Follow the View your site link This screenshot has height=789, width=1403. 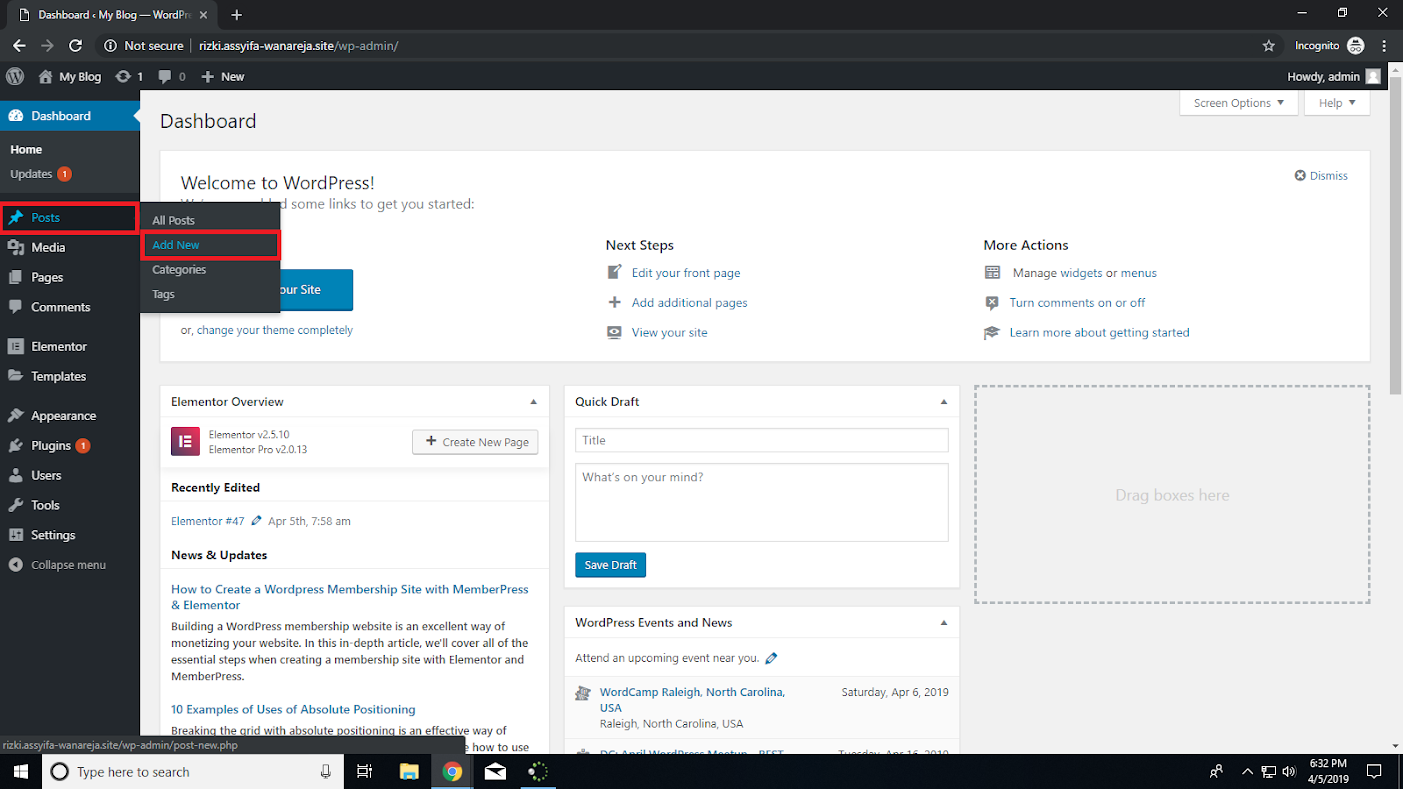point(669,333)
